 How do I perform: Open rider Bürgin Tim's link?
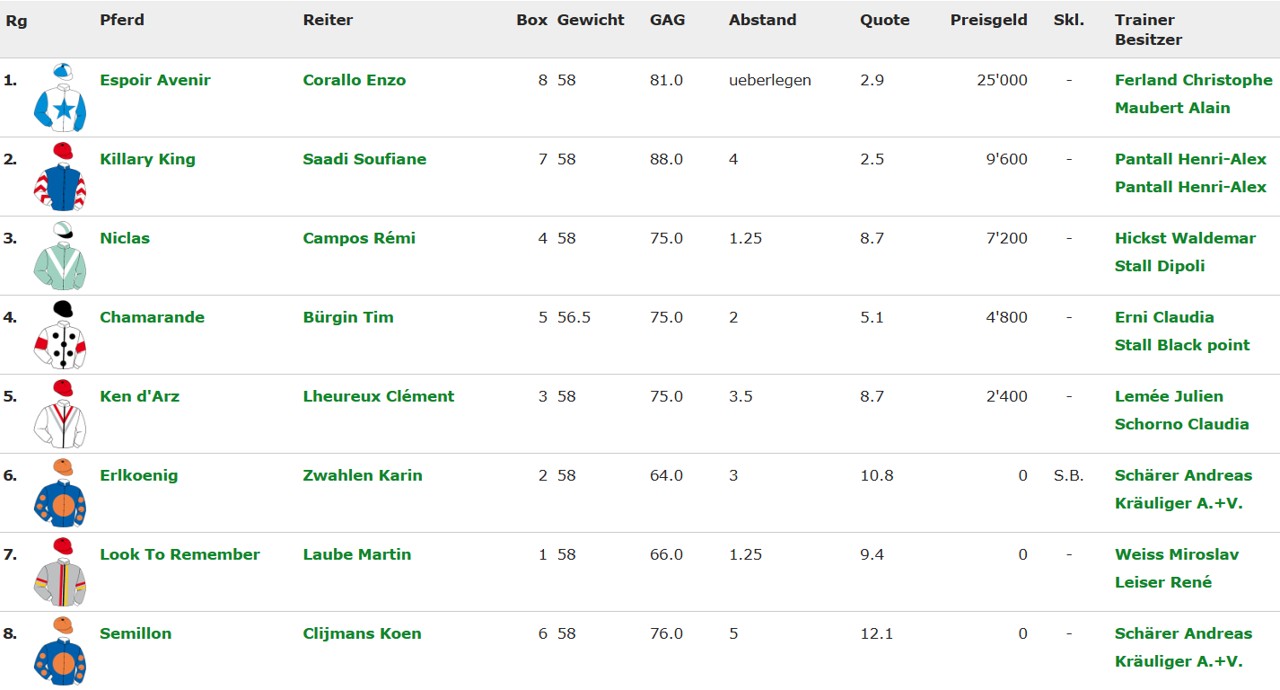tap(348, 317)
